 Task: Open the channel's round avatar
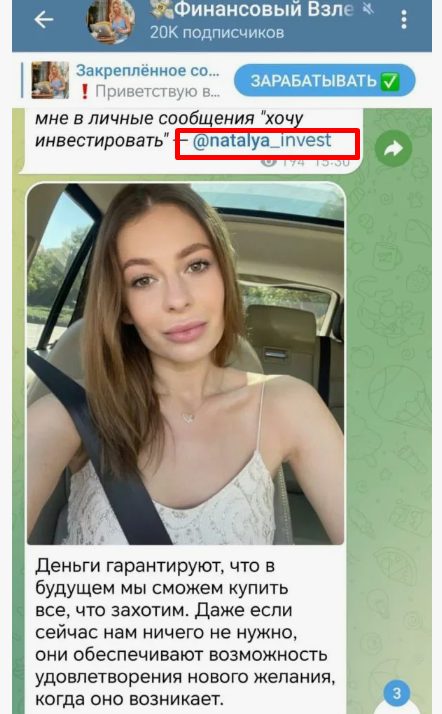coord(111,21)
